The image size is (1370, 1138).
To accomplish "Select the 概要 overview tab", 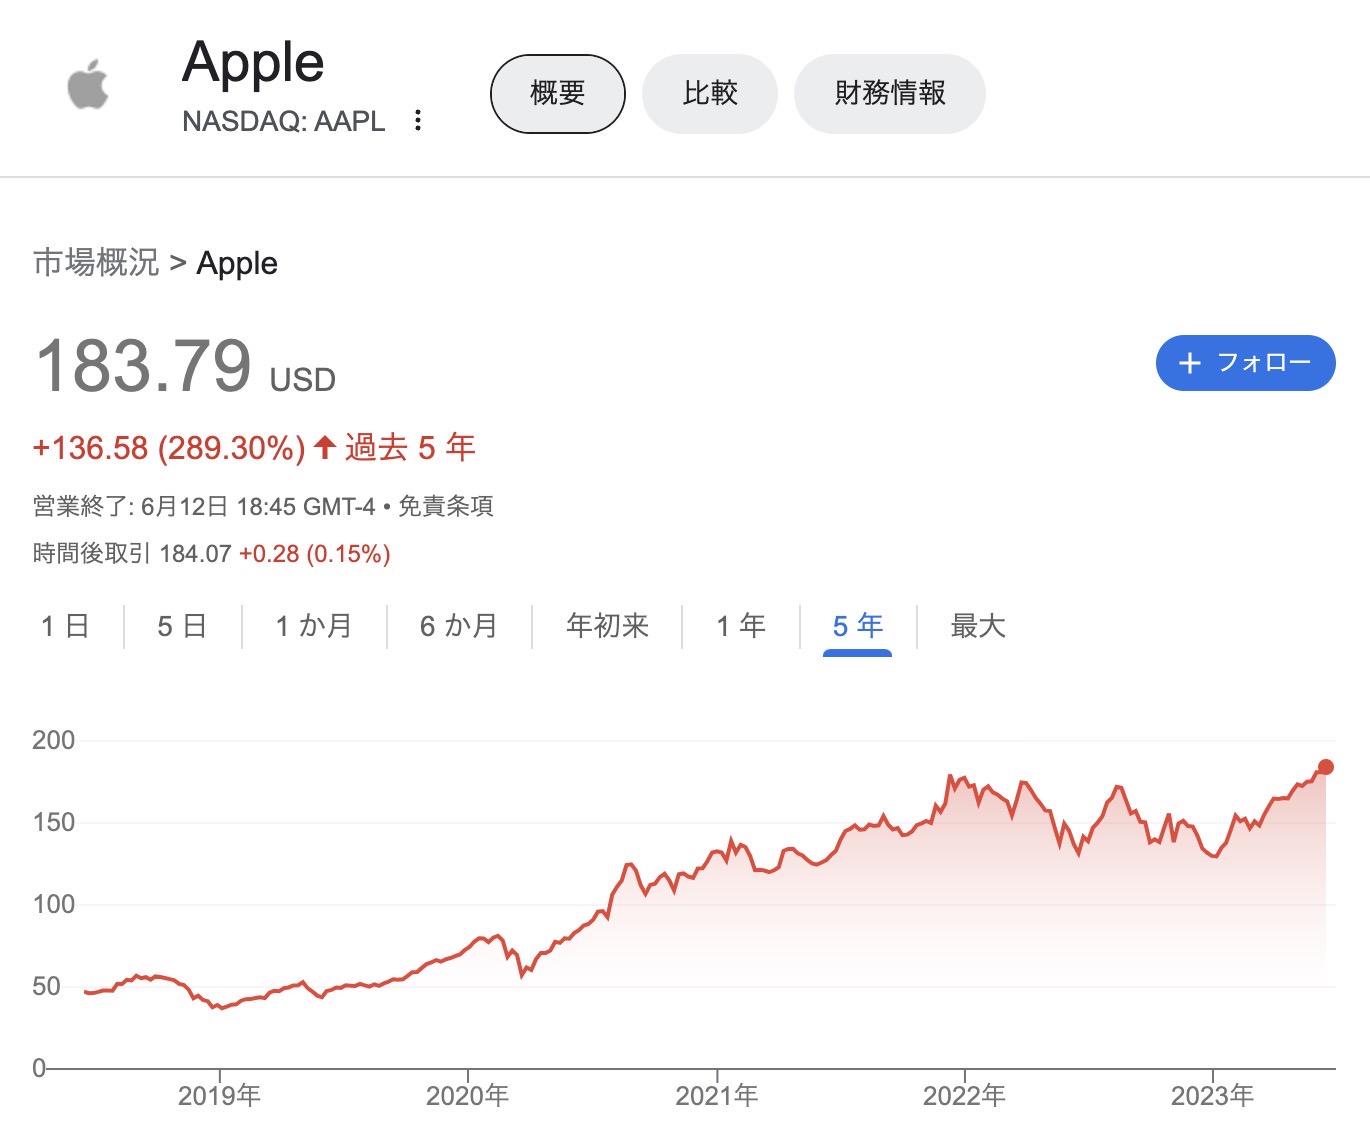I will 558,94.
